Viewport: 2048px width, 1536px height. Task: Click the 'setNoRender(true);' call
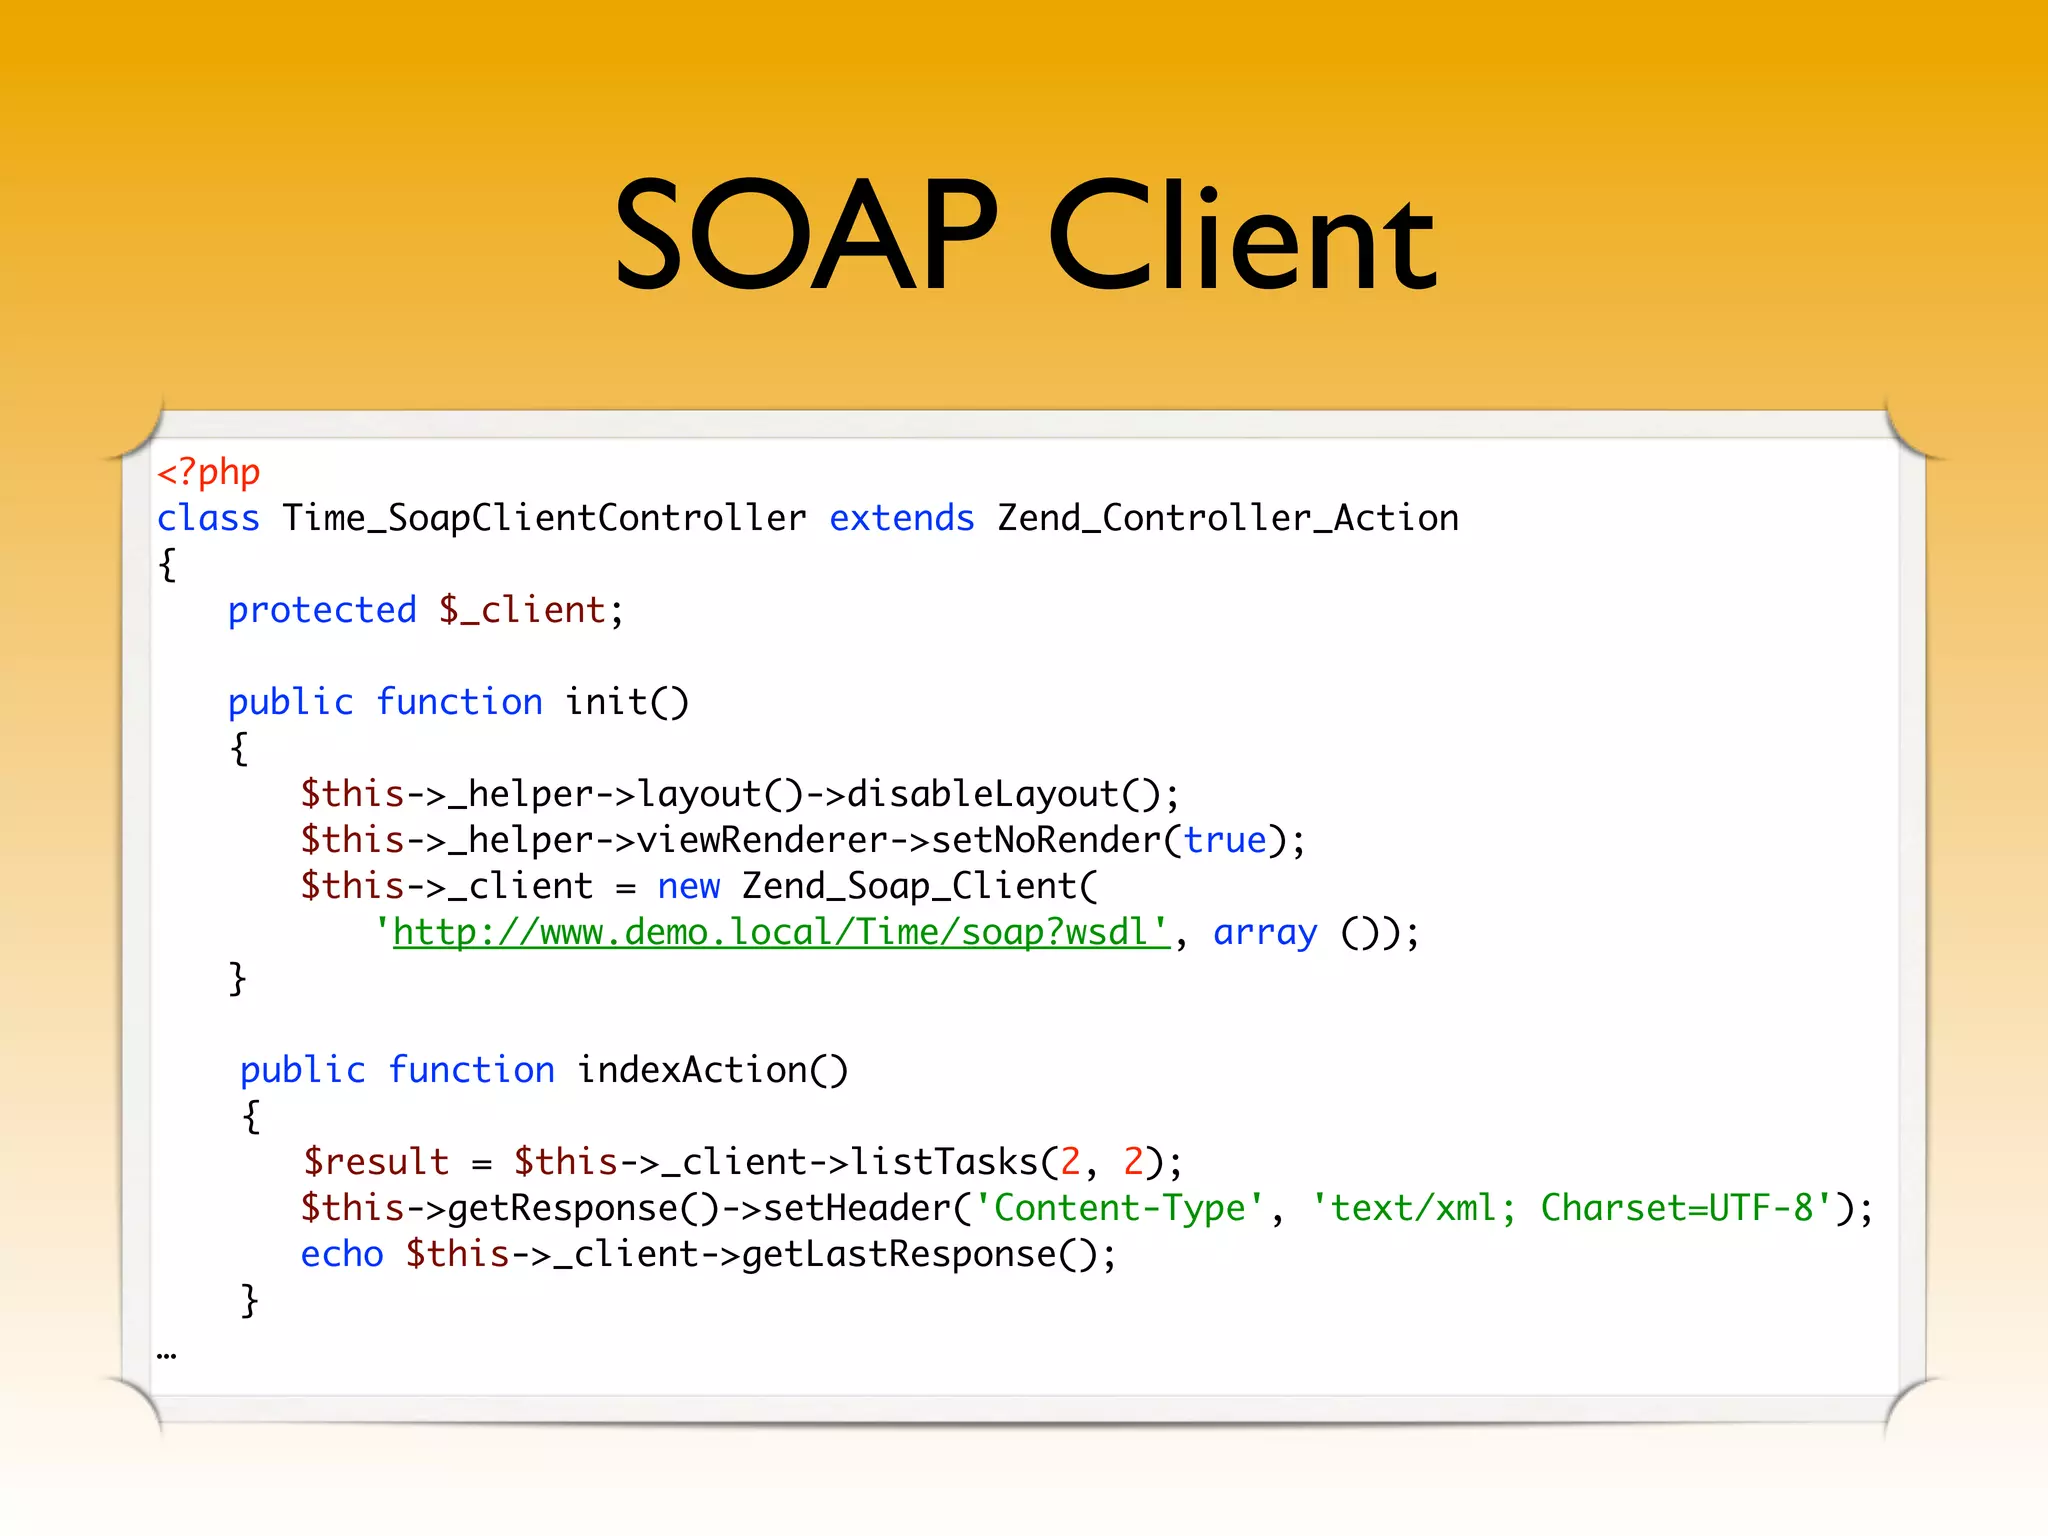pos(1118,840)
